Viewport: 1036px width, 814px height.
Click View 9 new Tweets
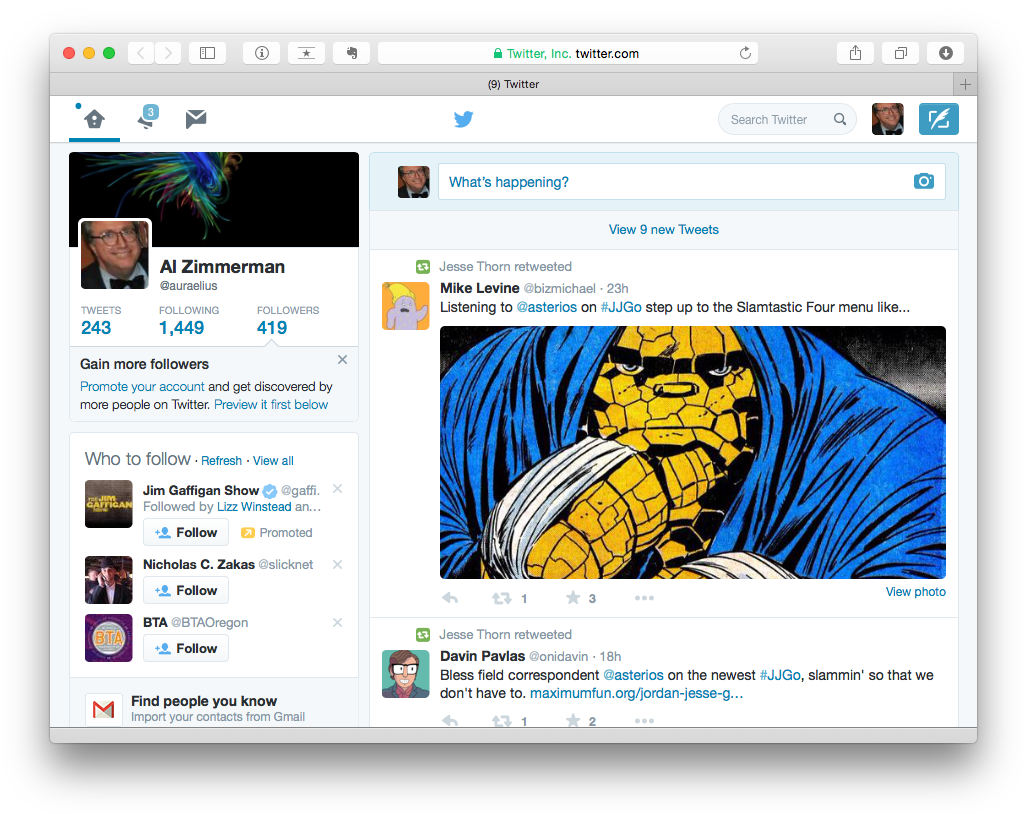pyautogui.click(x=663, y=229)
